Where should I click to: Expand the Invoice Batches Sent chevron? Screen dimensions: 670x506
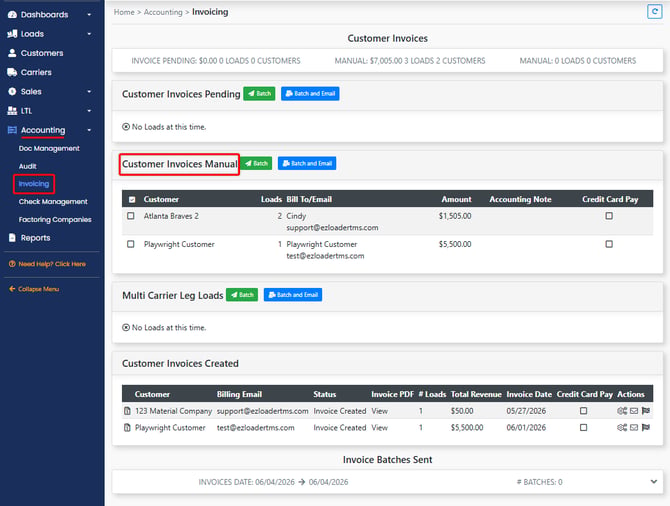(x=653, y=482)
